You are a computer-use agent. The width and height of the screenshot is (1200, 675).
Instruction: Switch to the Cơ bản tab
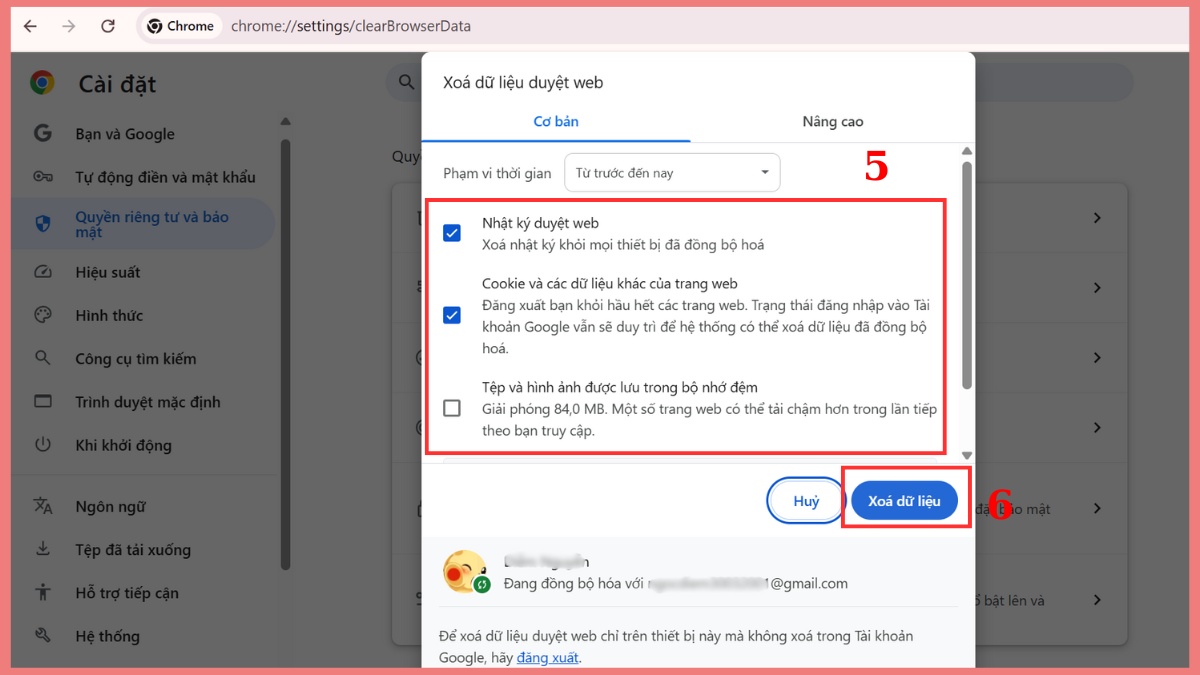pyautogui.click(x=556, y=122)
